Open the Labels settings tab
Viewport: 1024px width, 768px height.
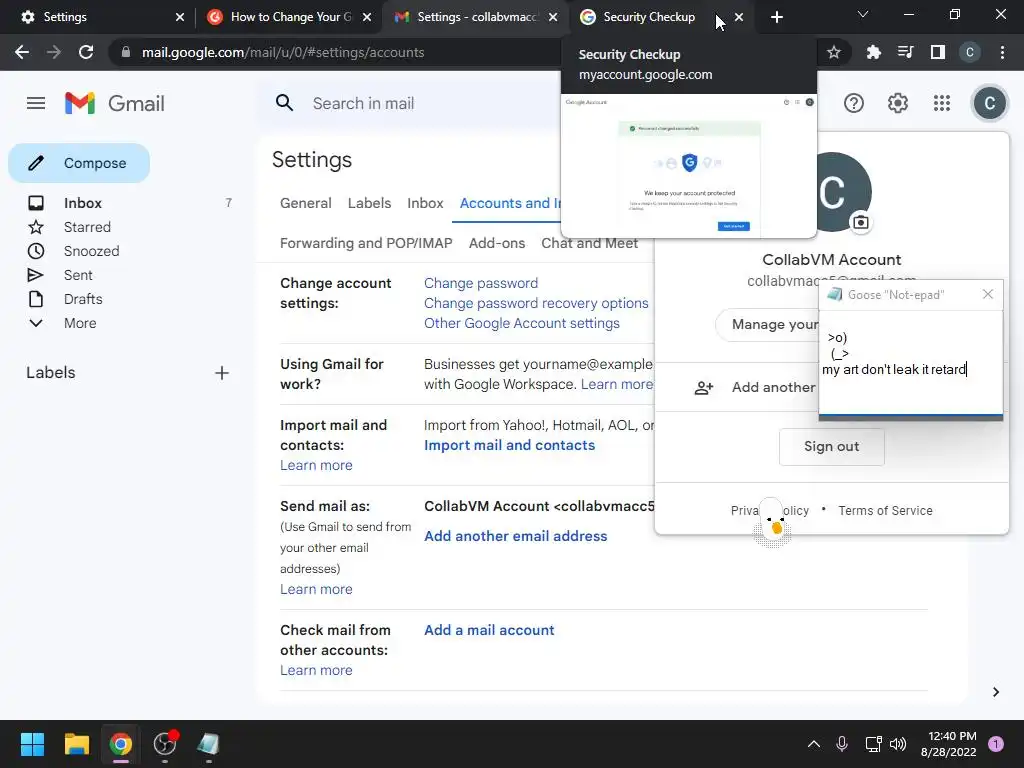point(369,203)
